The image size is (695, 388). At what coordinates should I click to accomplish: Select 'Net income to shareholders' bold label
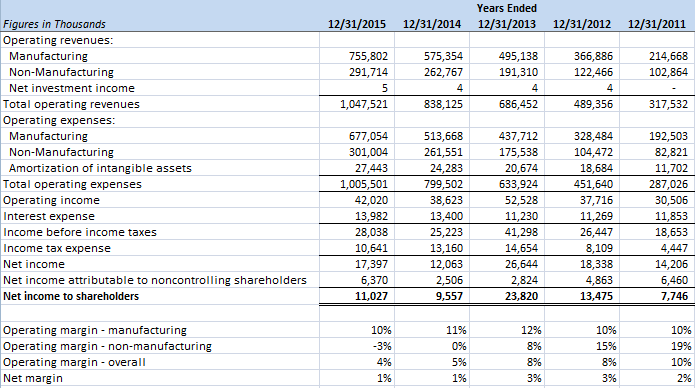coord(71,296)
